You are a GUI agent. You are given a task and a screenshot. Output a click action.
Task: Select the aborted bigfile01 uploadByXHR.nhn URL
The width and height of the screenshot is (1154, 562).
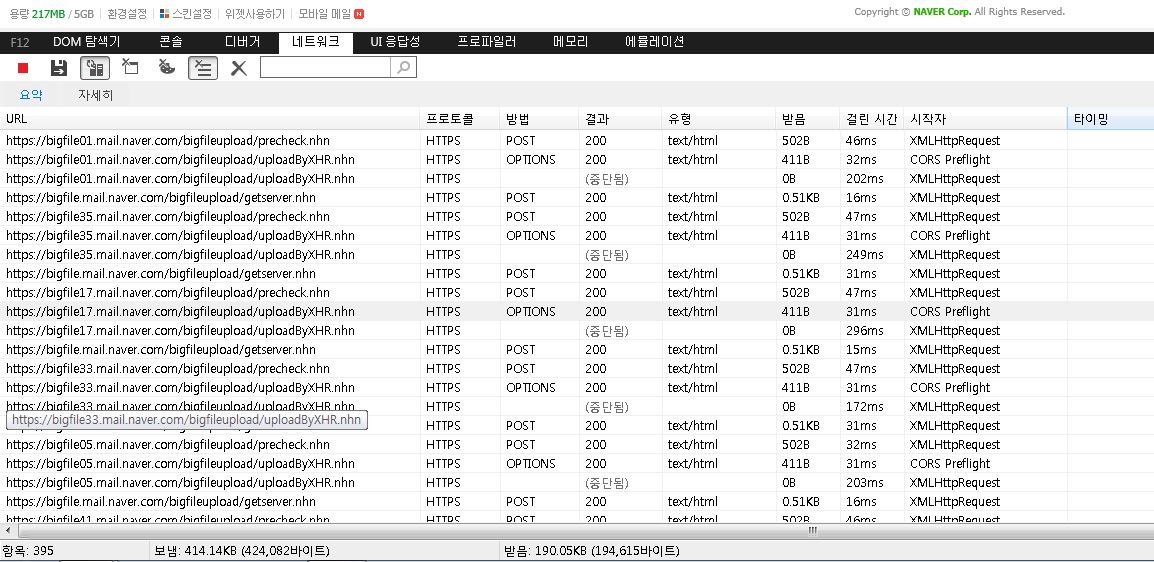click(x=180, y=179)
